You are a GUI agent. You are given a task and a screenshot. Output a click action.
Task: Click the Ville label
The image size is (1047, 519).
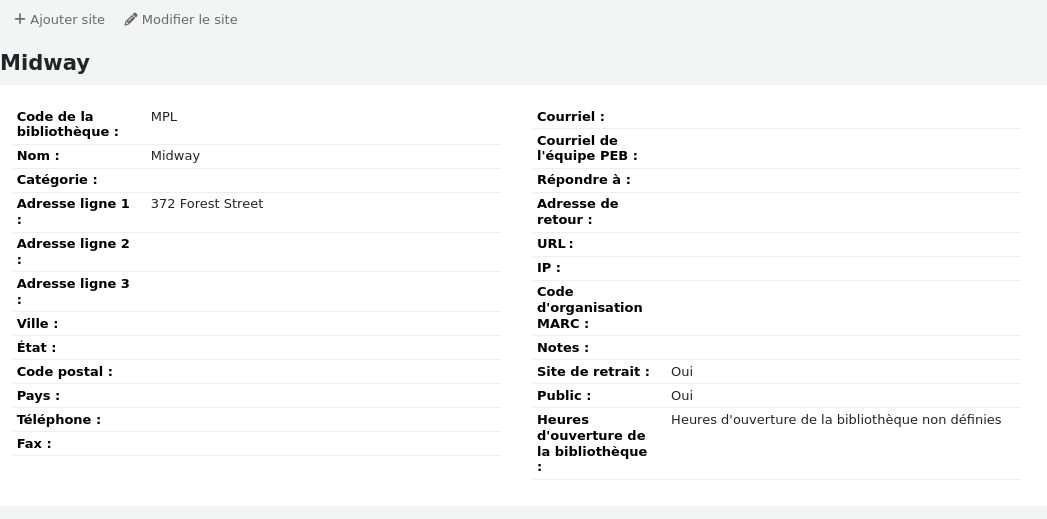click(x=37, y=324)
